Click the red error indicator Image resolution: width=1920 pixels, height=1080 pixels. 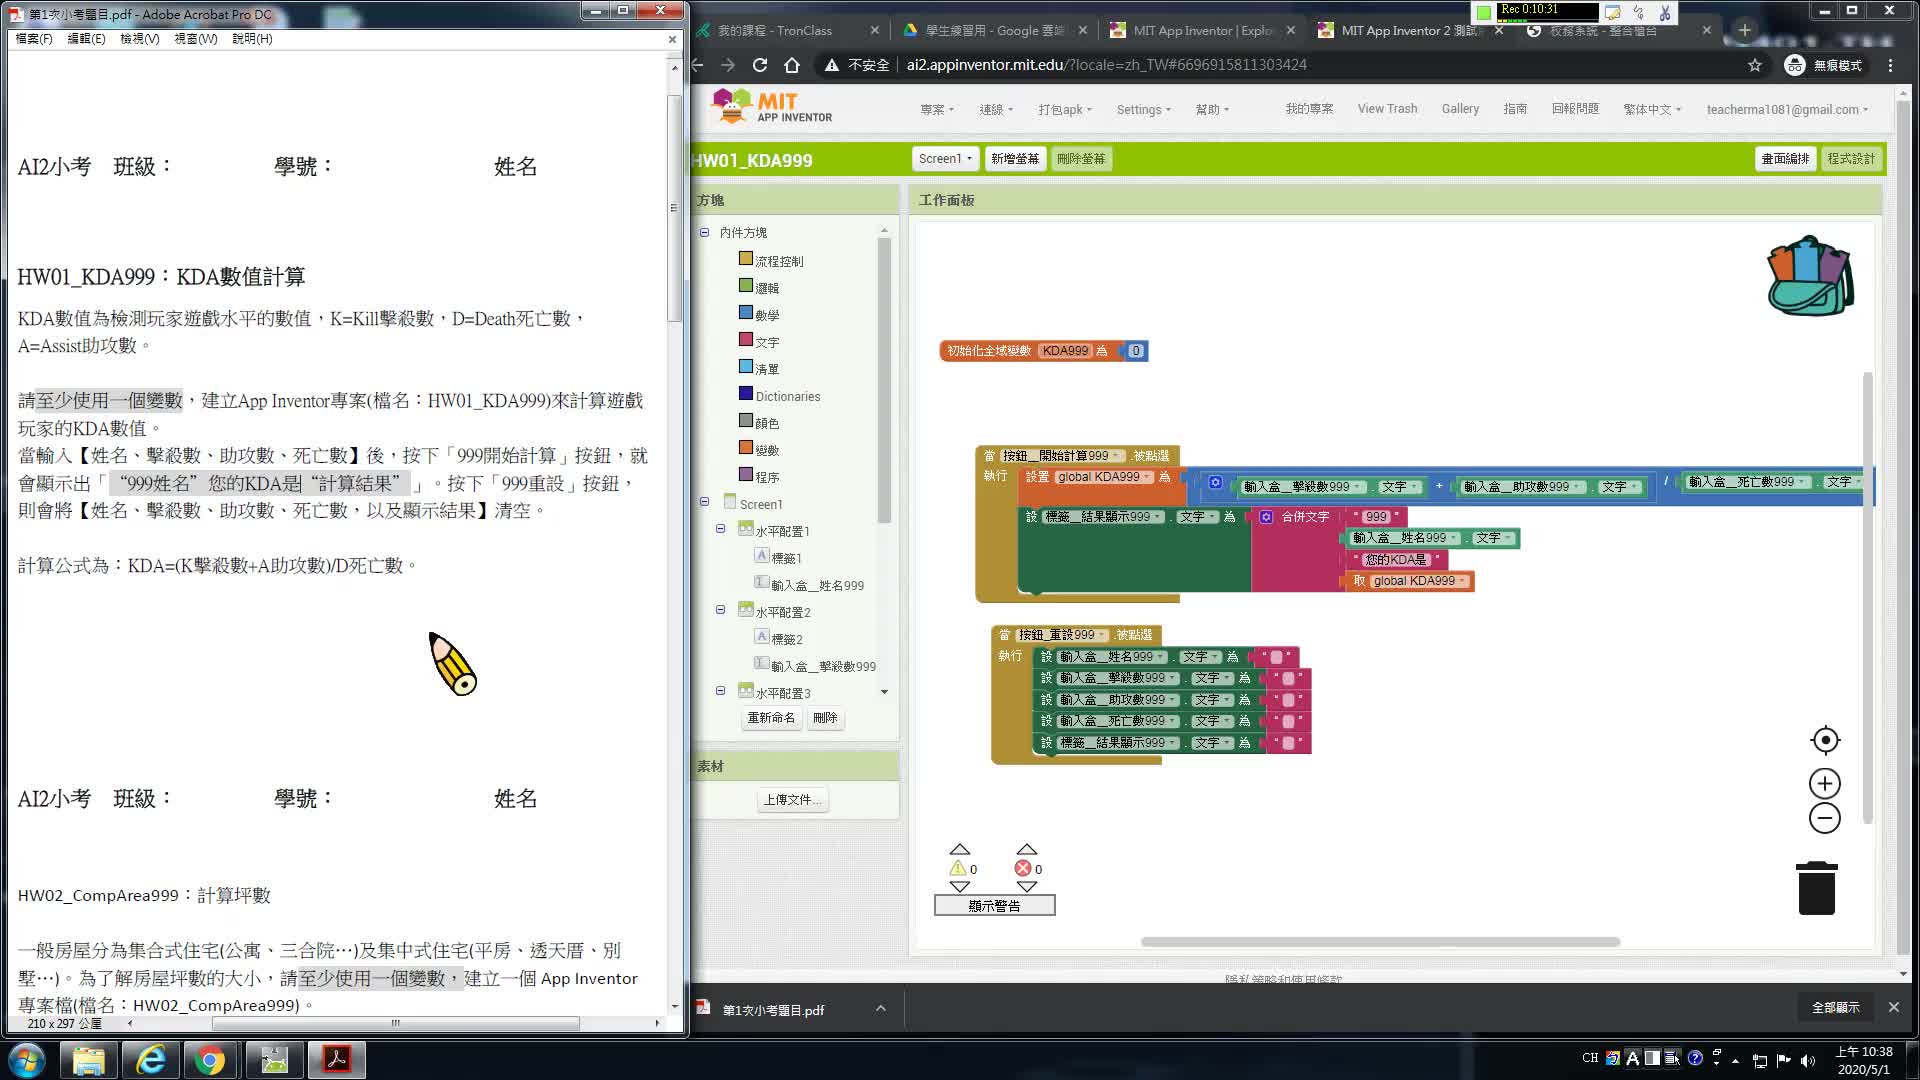1022,868
